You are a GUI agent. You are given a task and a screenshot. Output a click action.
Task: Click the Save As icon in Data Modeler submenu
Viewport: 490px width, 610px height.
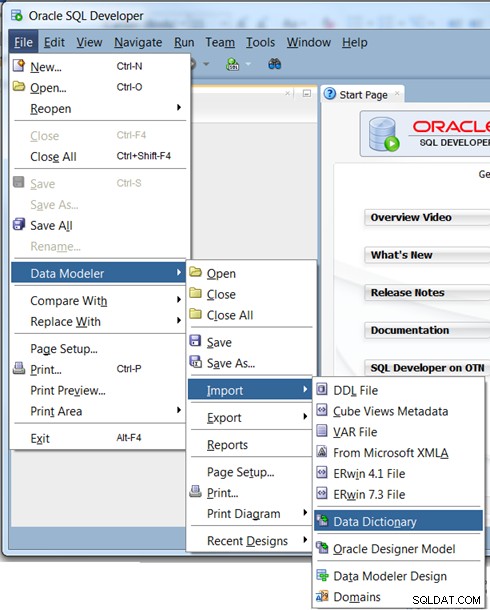pyautogui.click(x=196, y=362)
